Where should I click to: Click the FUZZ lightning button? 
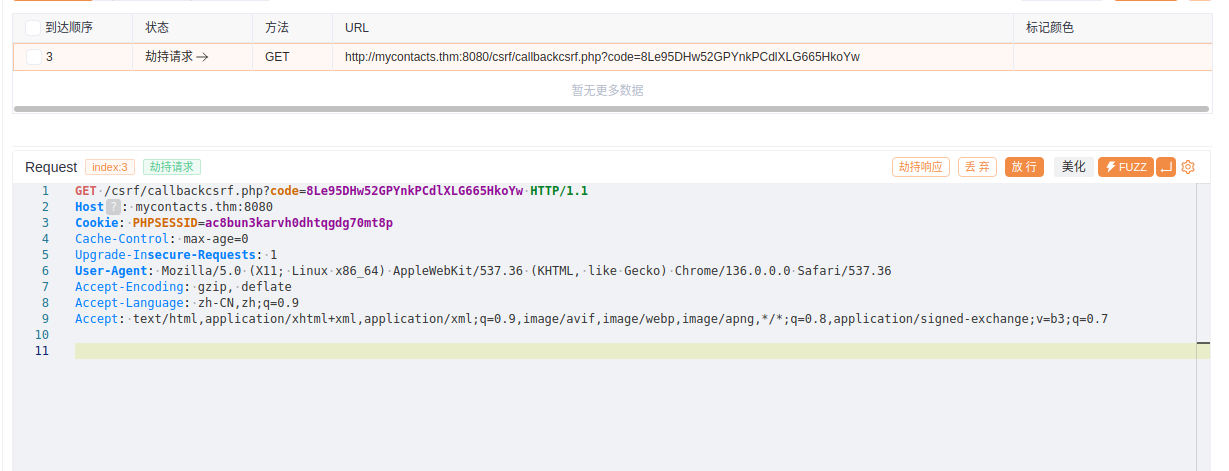(x=1125, y=167)
